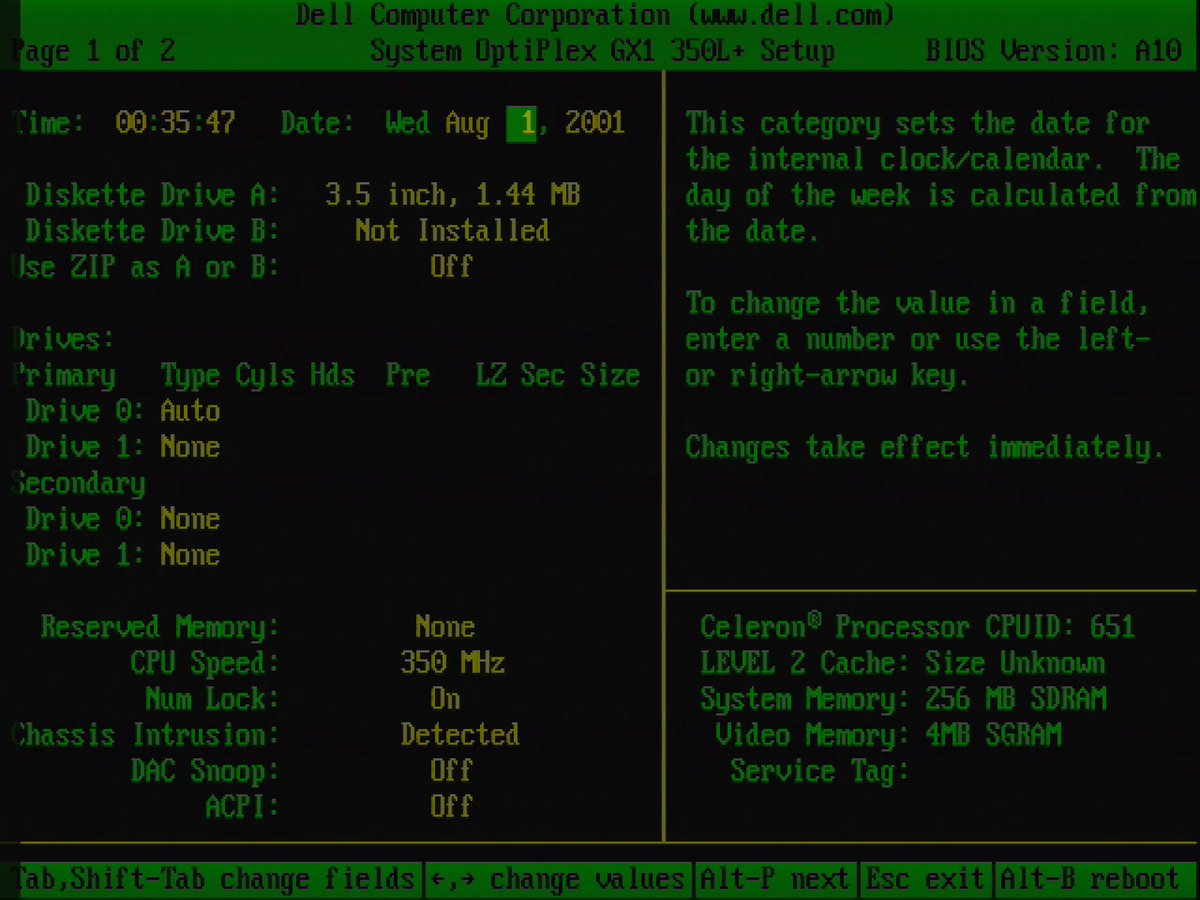Click the weekday text "Wed"
1200x900 pixels.
[407, 123]
